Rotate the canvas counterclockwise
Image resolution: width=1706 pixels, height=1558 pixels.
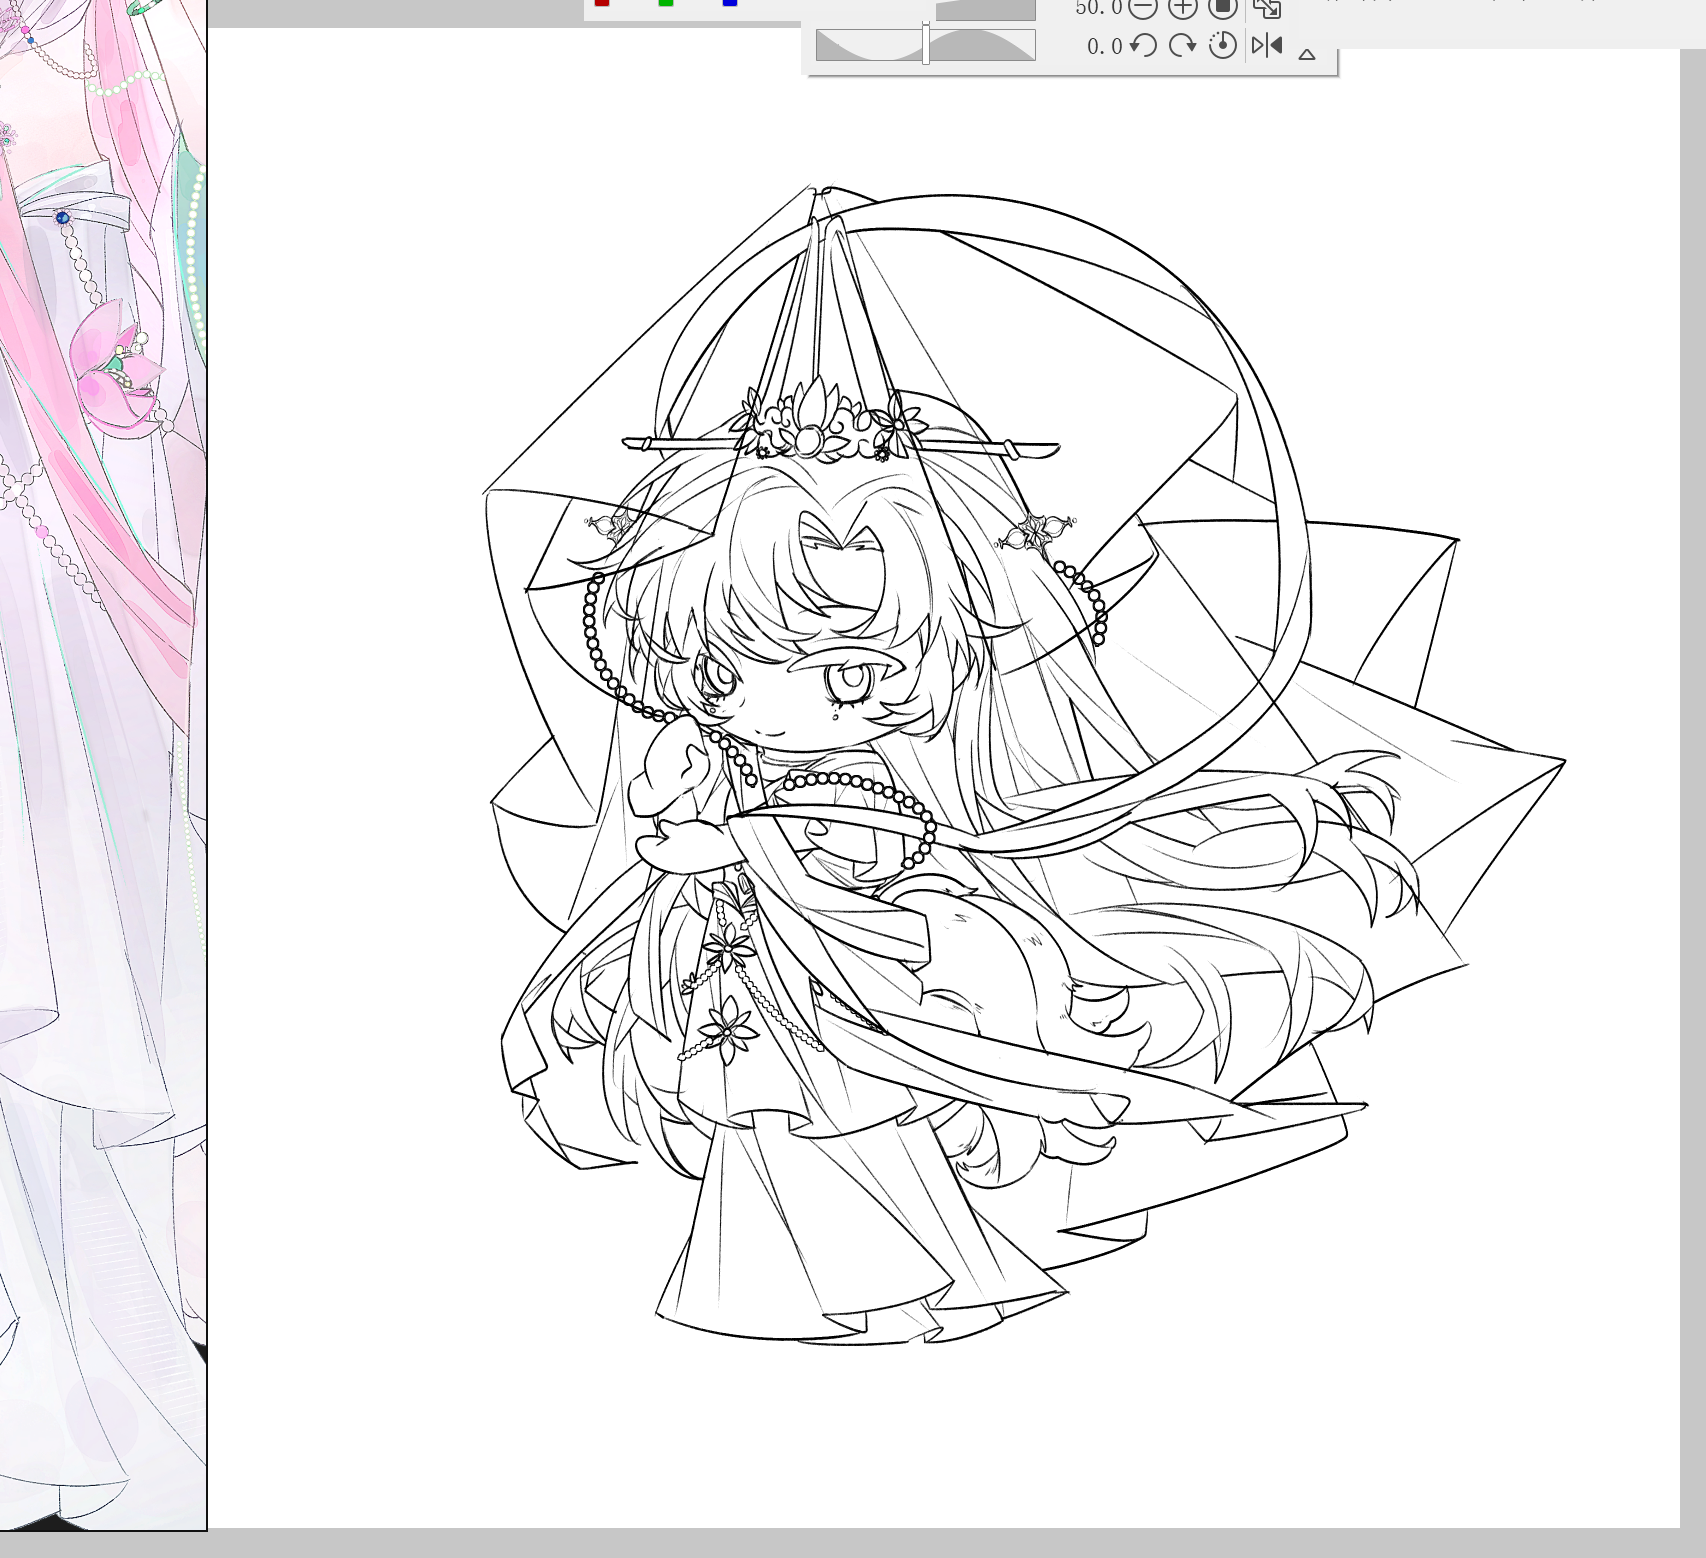click(x=1144, y=46)
